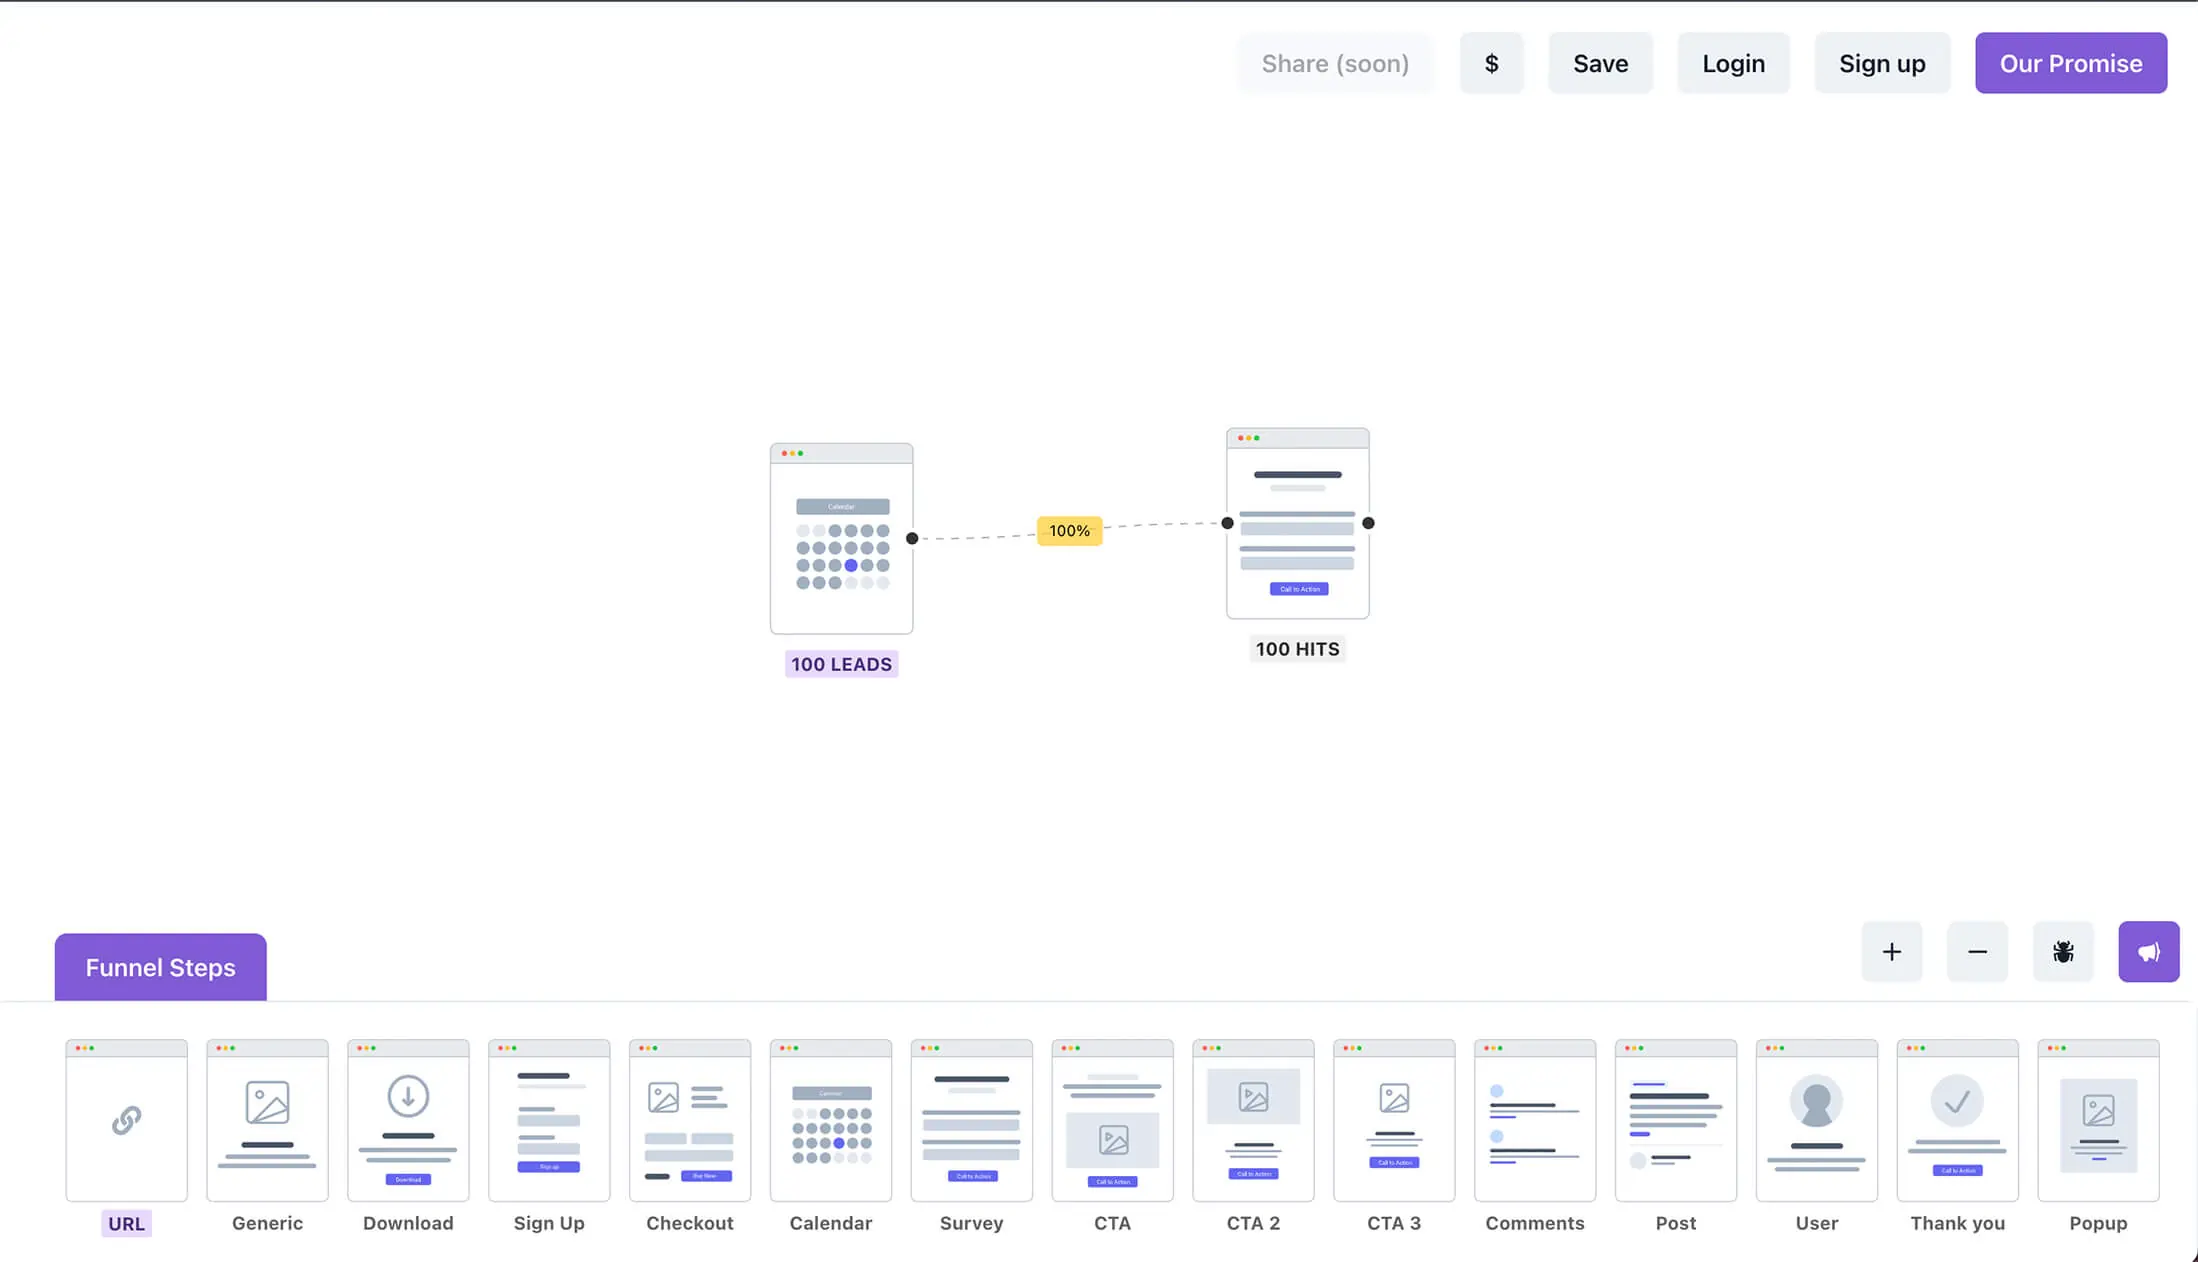Viewport: 2198px width, 1262px height.
Task: Click the URL label text
Action: 127,1224
